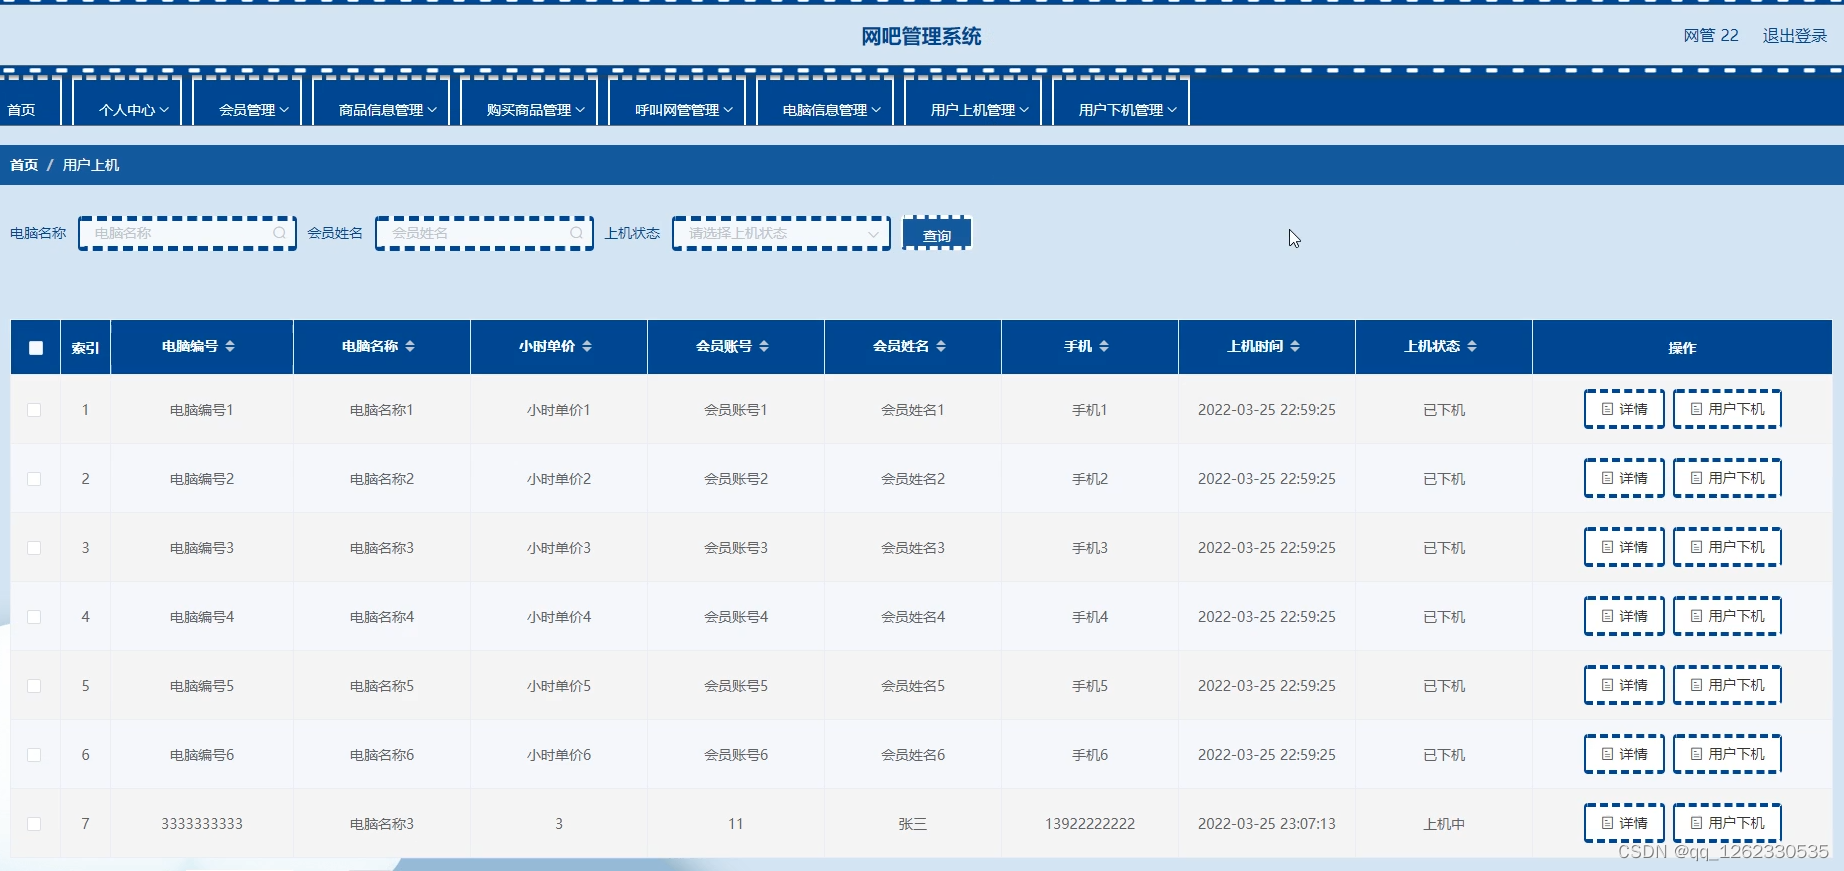Click the 网管 22 user label
Screen dimensions: 1844x871
[1711, 36]
